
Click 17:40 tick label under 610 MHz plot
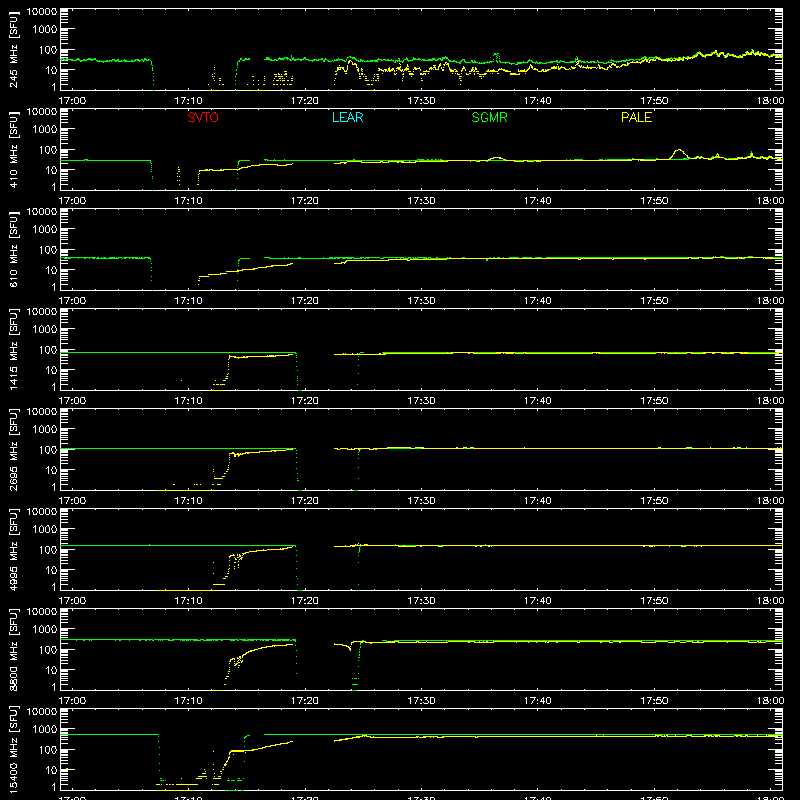click(538, 301)
